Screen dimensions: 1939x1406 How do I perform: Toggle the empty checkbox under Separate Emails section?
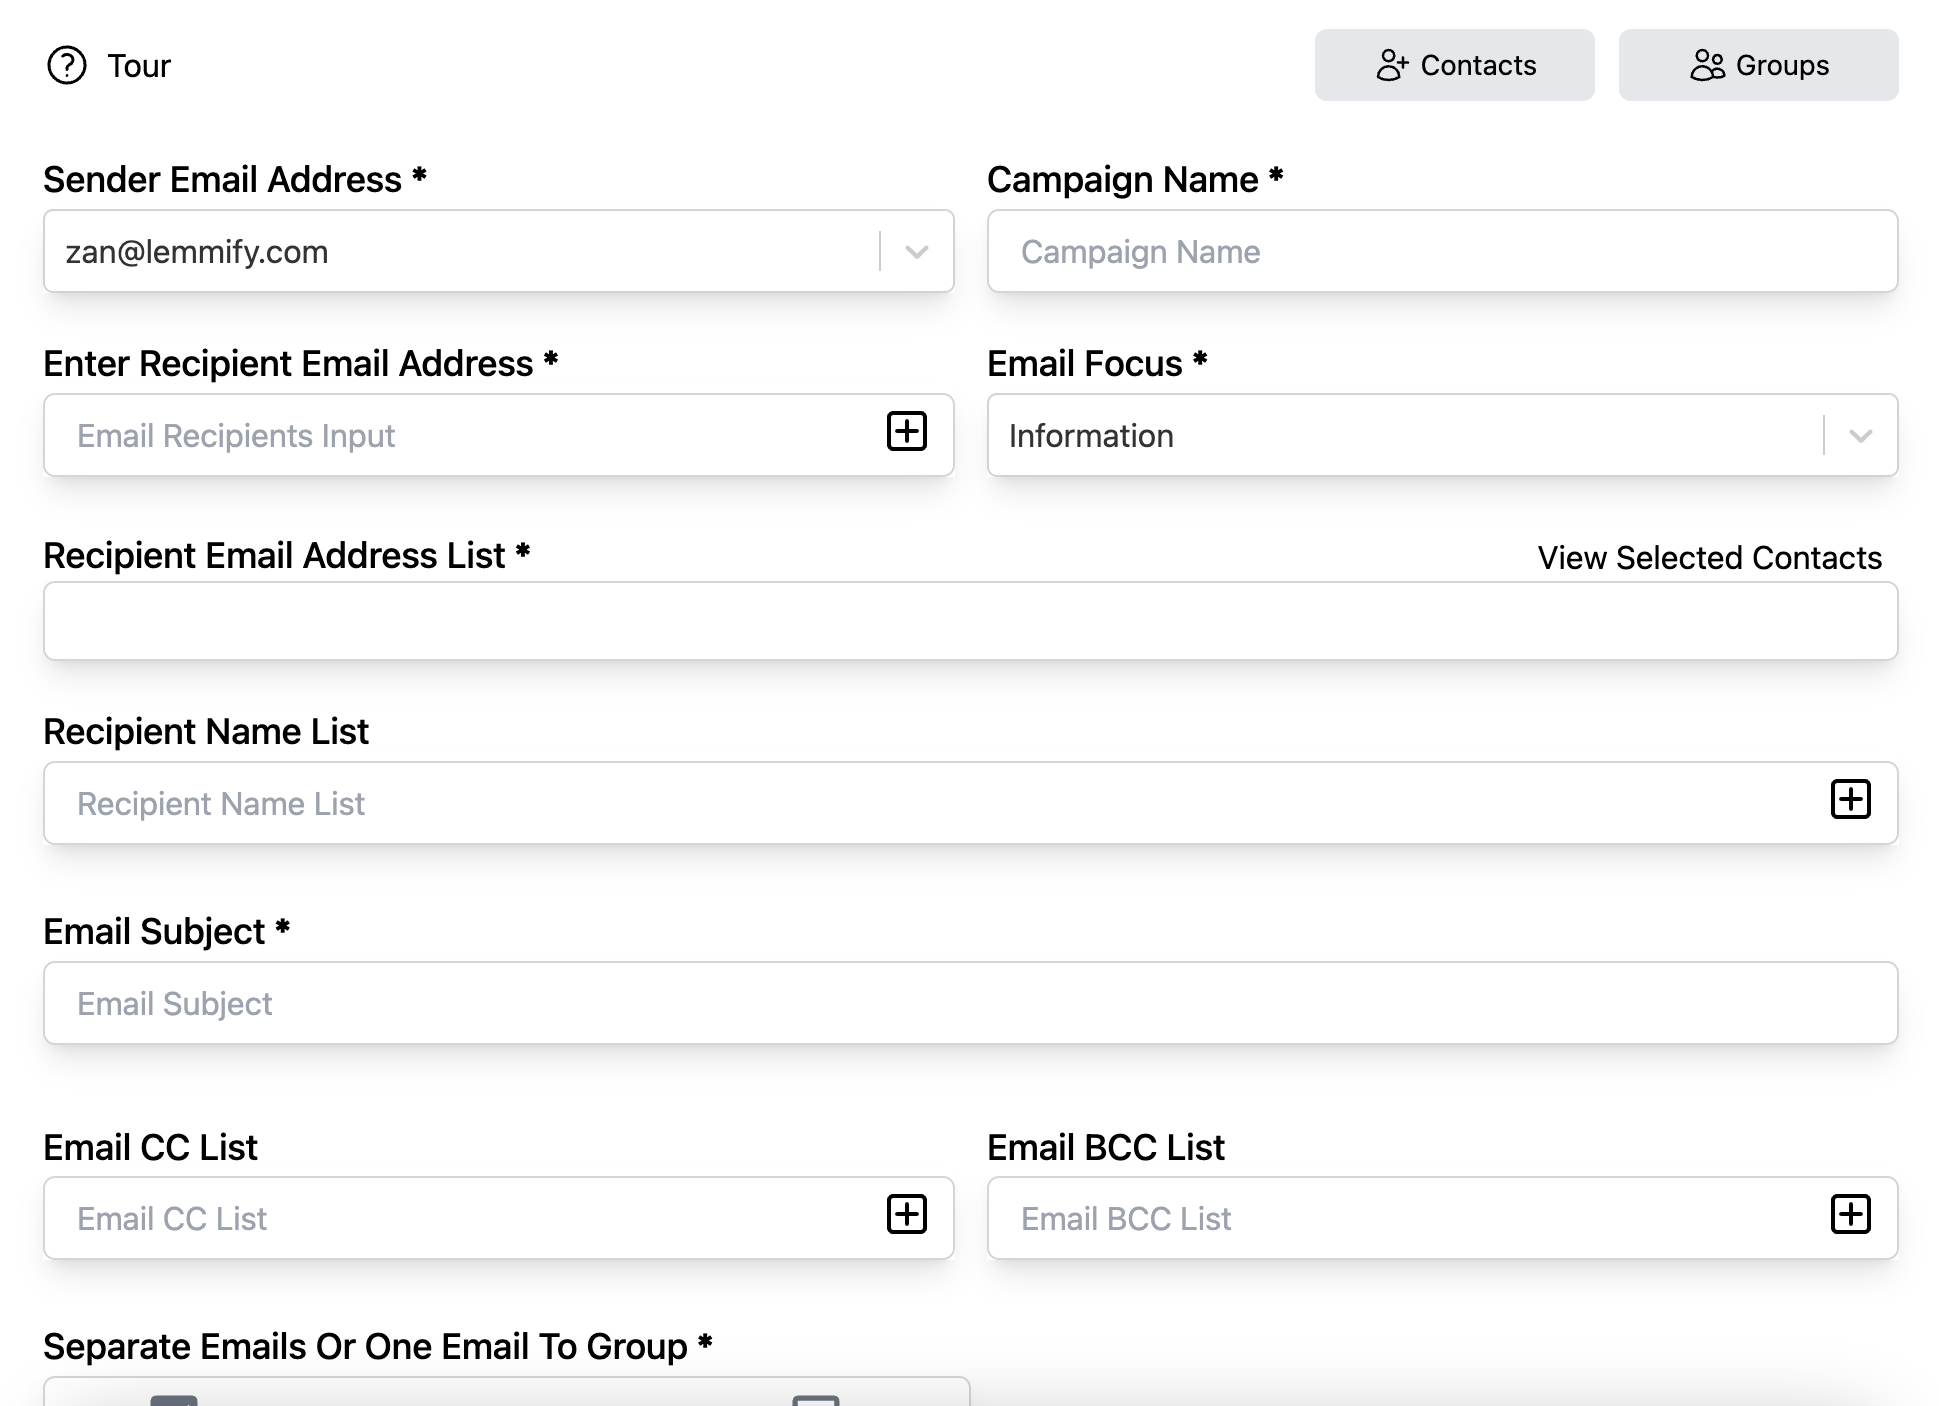pyautogui.click(x=815, y=1399)
